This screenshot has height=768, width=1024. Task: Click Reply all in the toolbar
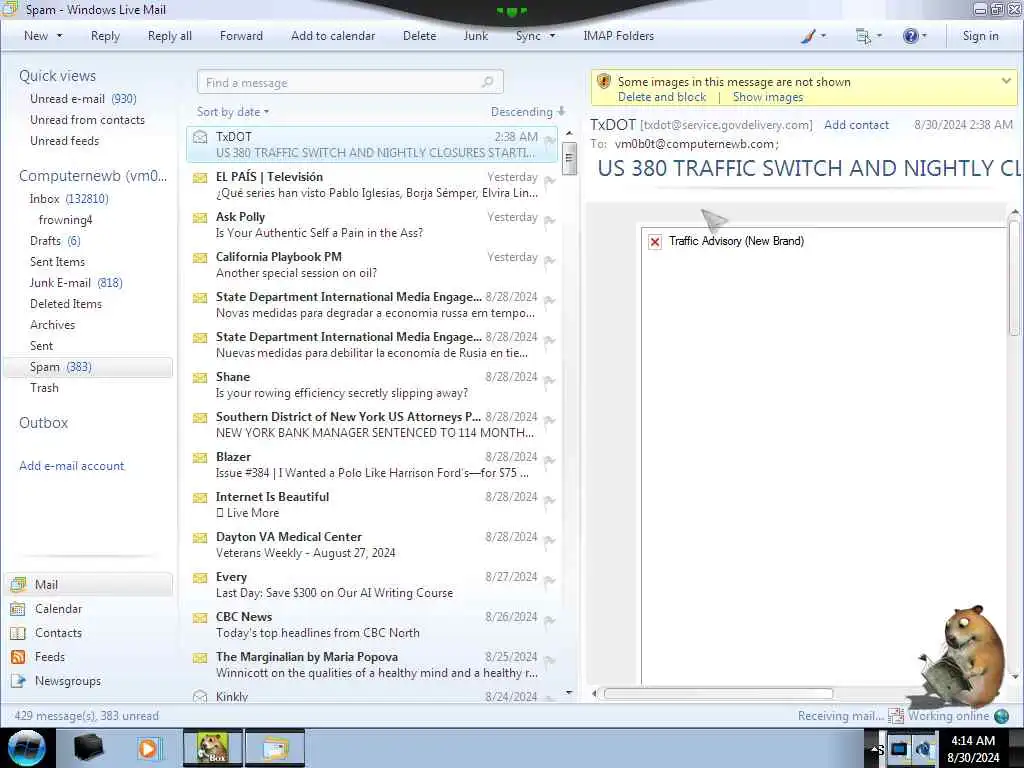coord(170,36)
